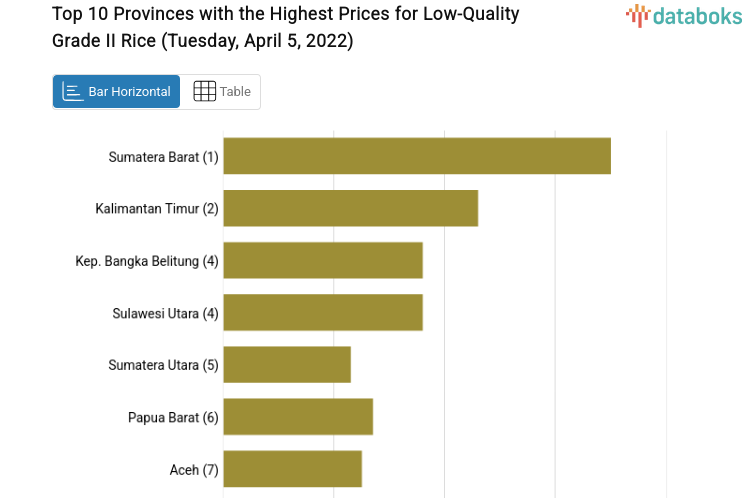Click the databoks logo icon

click(x=638, y=15)
